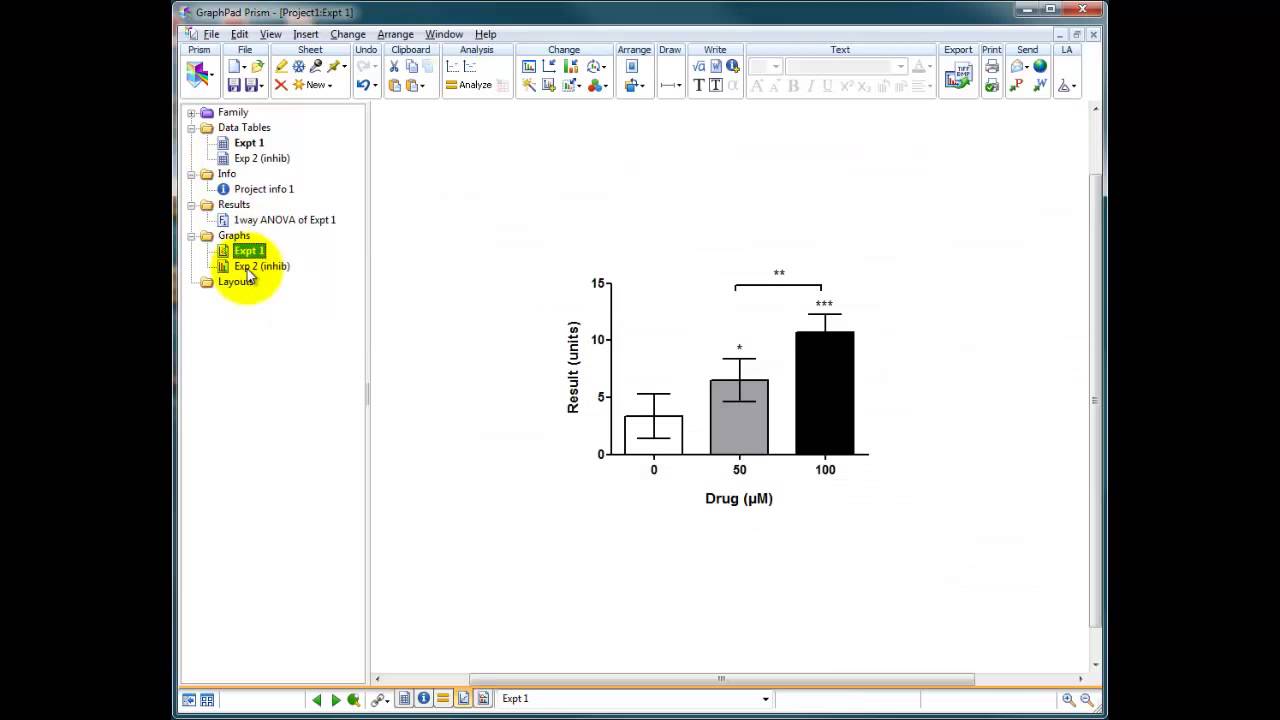The height and width of the screenshot is (720, 1280).
Task: Click the magic wand icon
Action: [x=529, y=85]
